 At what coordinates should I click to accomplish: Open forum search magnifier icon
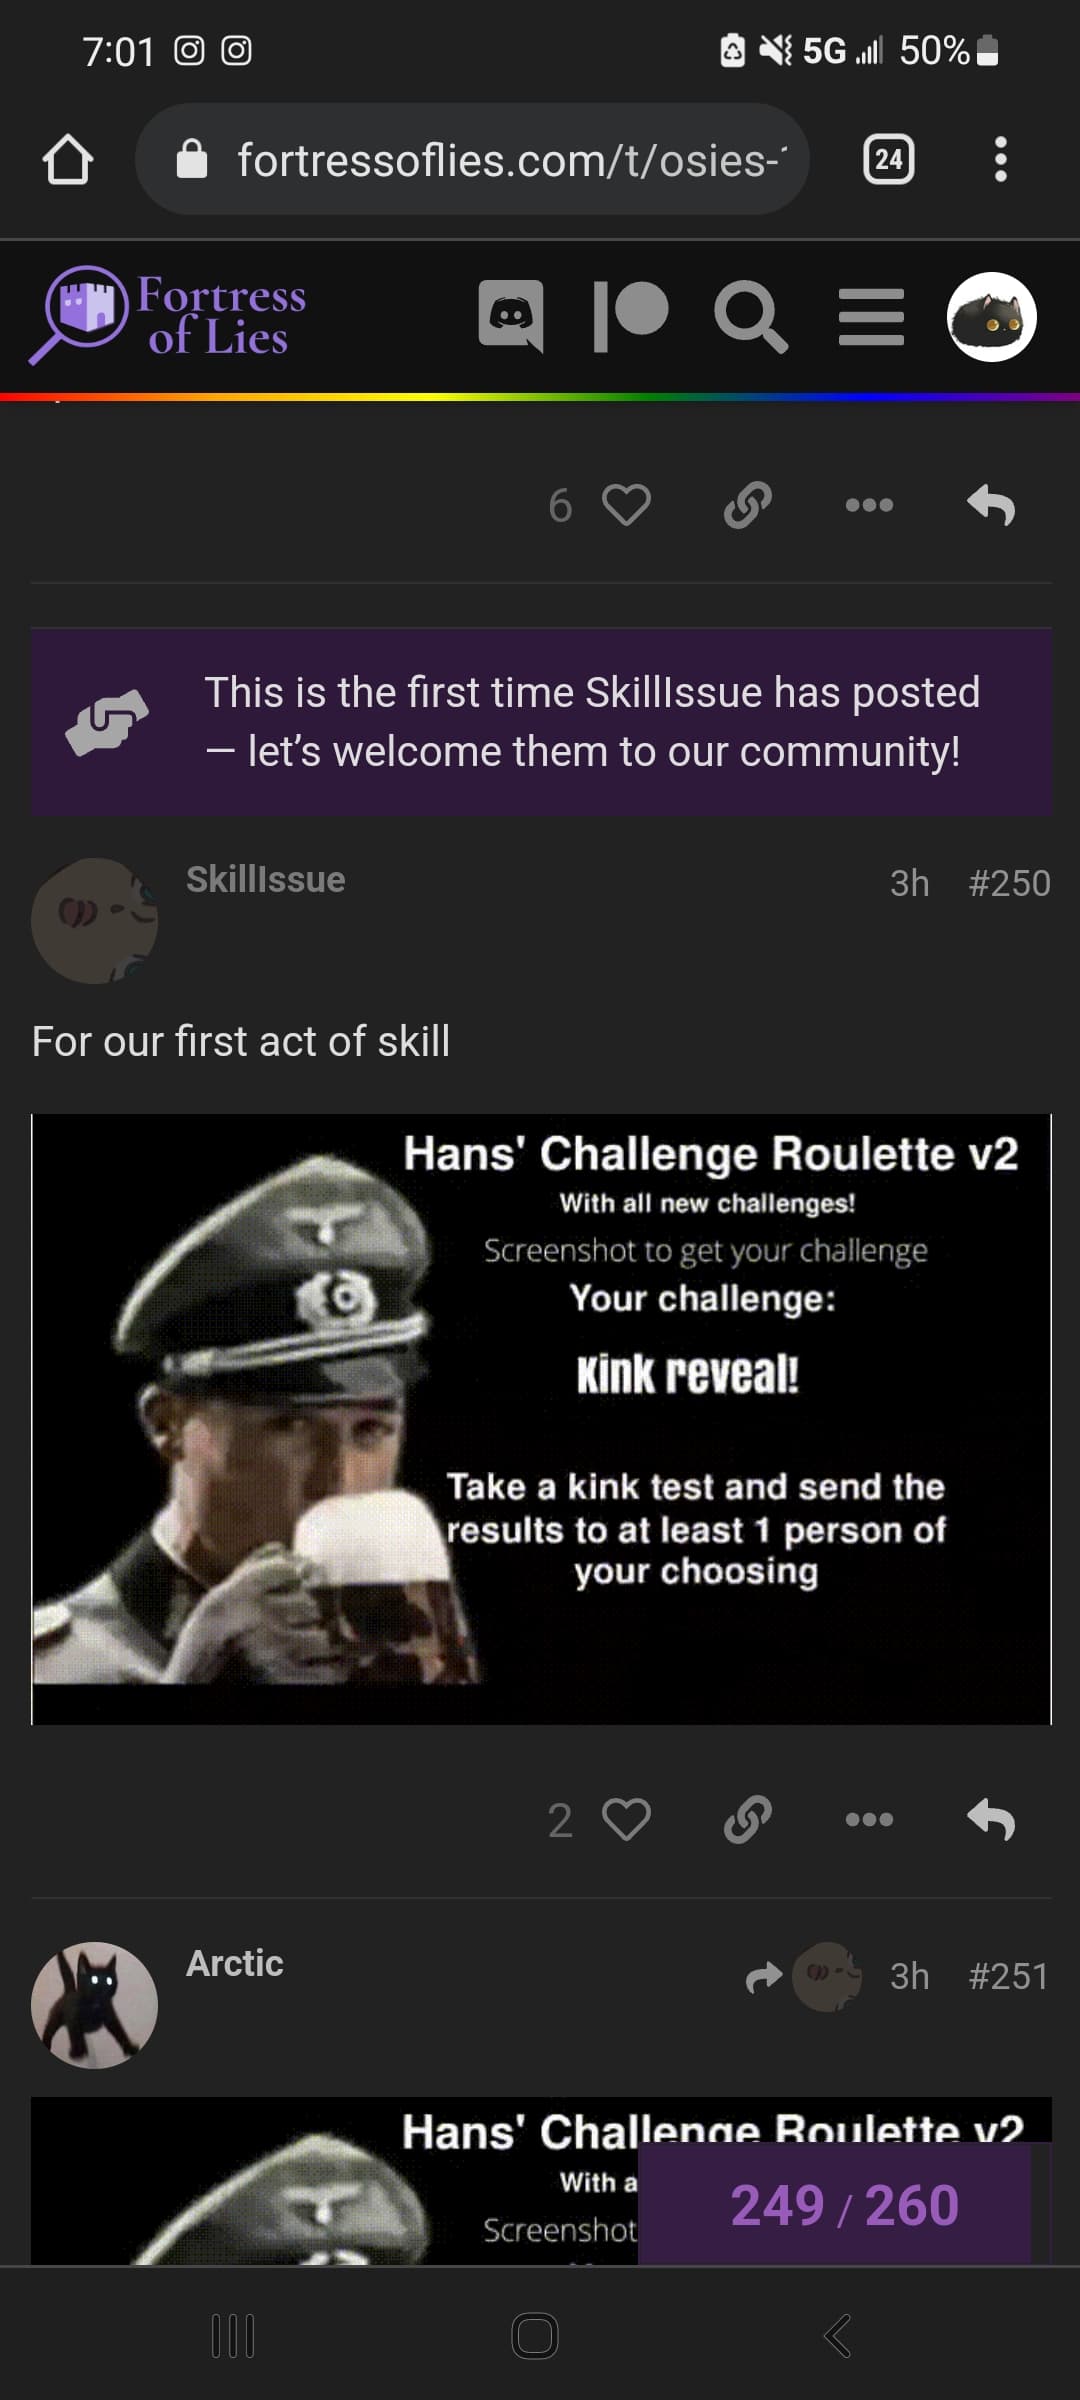[x=751, y=317]
